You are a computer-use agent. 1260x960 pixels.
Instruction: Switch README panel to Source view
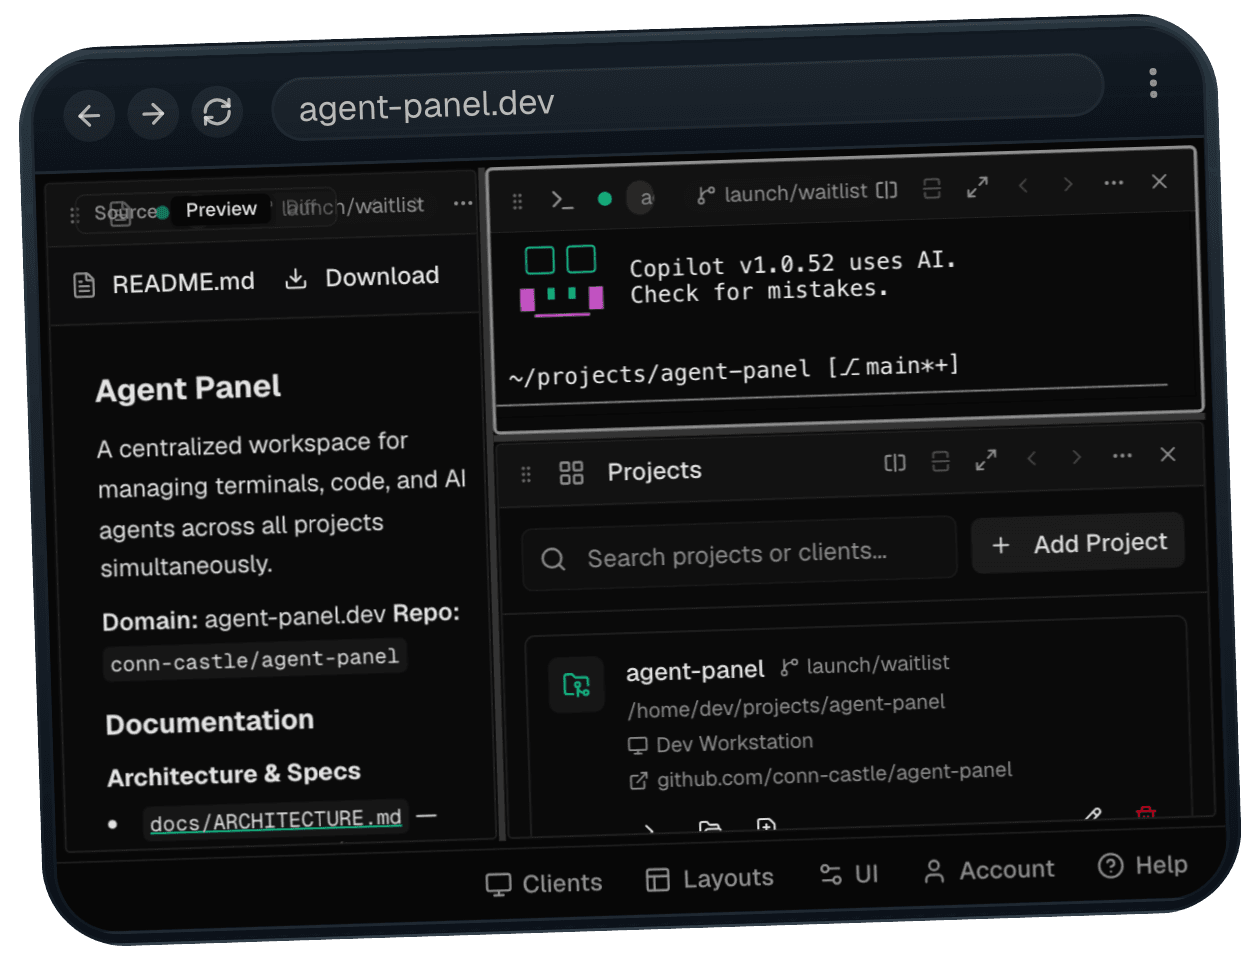[126, 212]
